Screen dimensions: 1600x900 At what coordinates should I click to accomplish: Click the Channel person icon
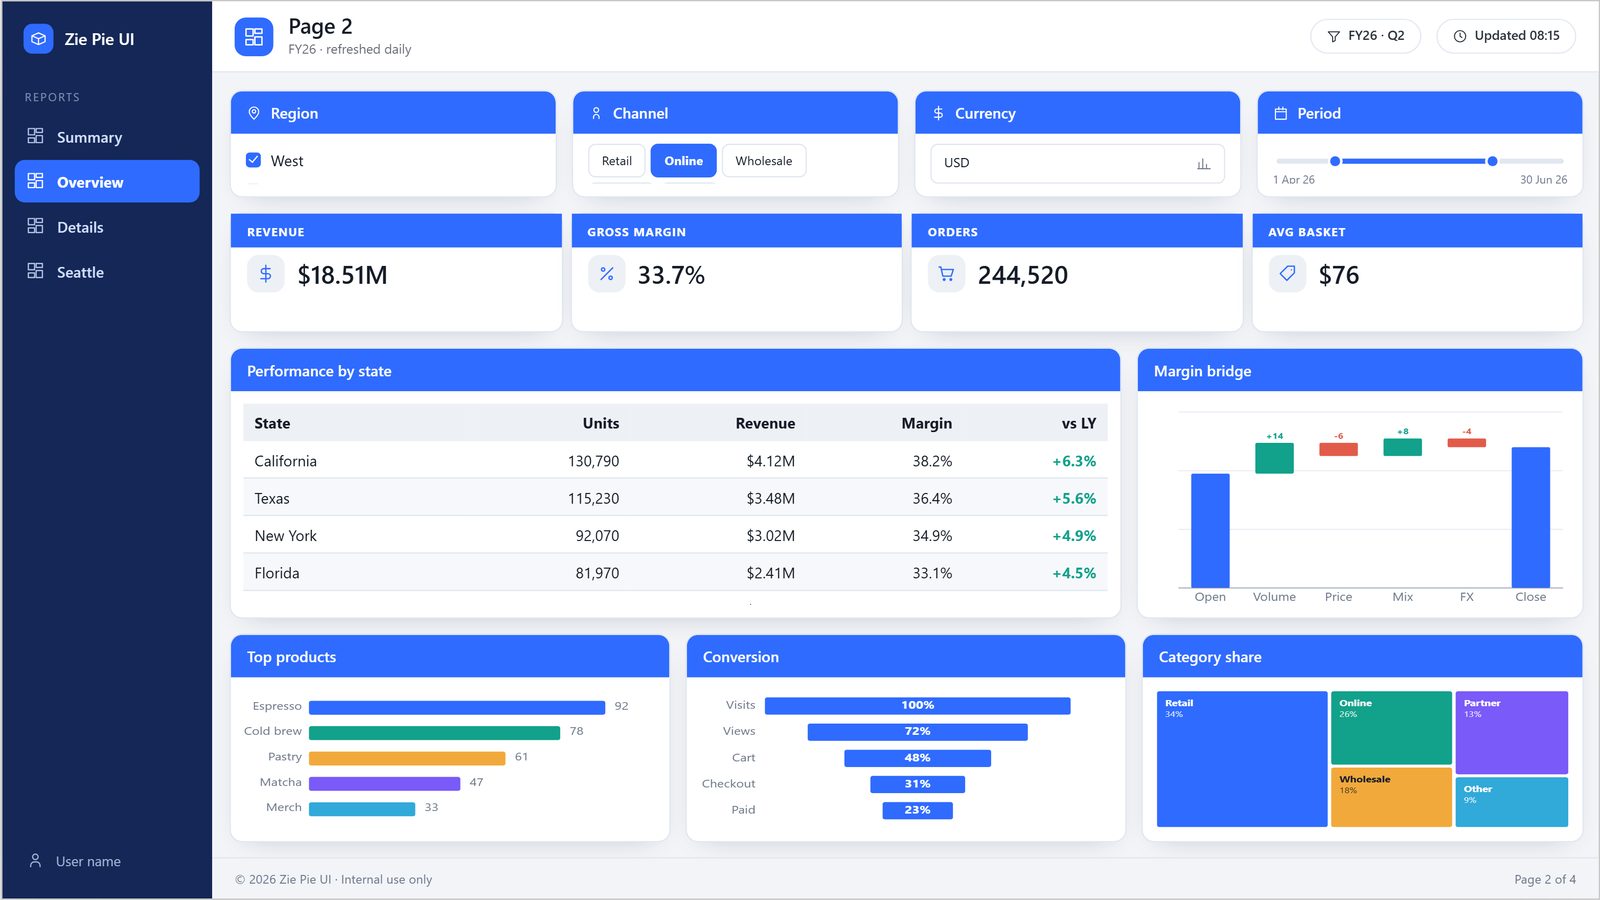click(x=596, y=113)
